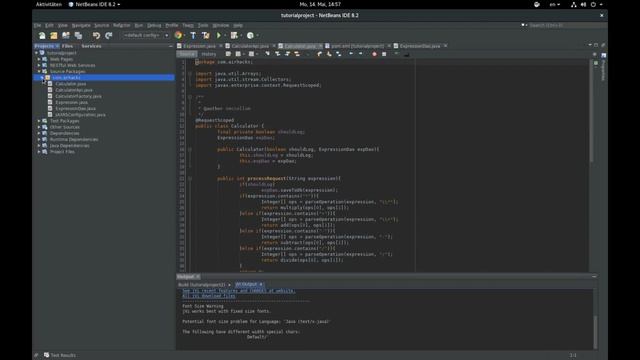Image resolution: width=640 pixels, height=360 pixels.
Task: Expand the Dependencies node
Action: pyautogui.click(x=39, y=133)
